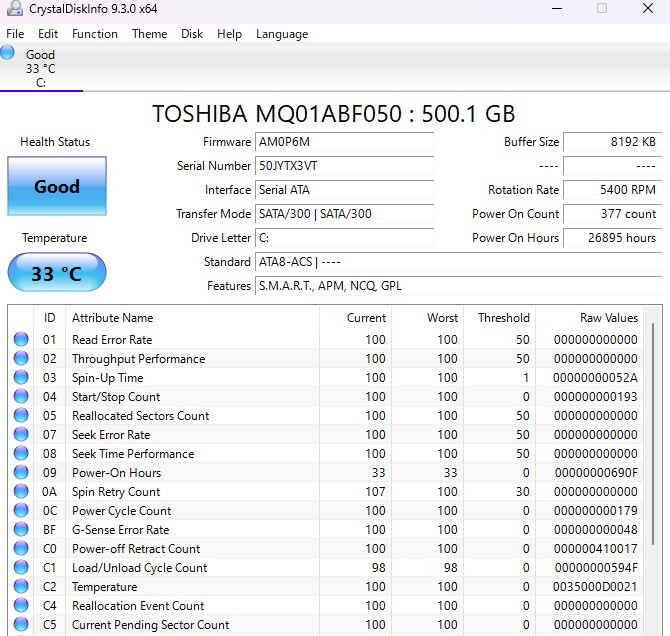
Task: Click the 33 °C temperature button
Action: pyautogui.click(x=57, y=273)
